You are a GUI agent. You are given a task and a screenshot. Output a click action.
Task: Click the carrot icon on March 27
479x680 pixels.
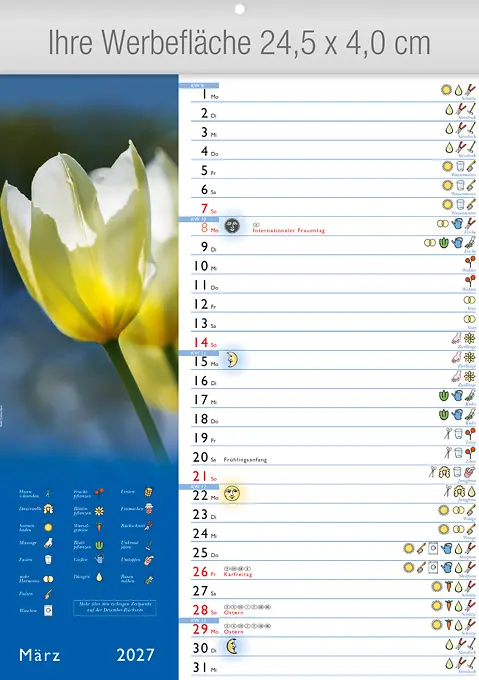point(449,587)
